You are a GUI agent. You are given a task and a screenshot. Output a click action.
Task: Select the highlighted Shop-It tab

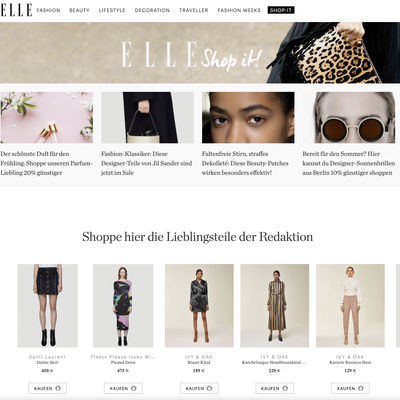[281, 10]
